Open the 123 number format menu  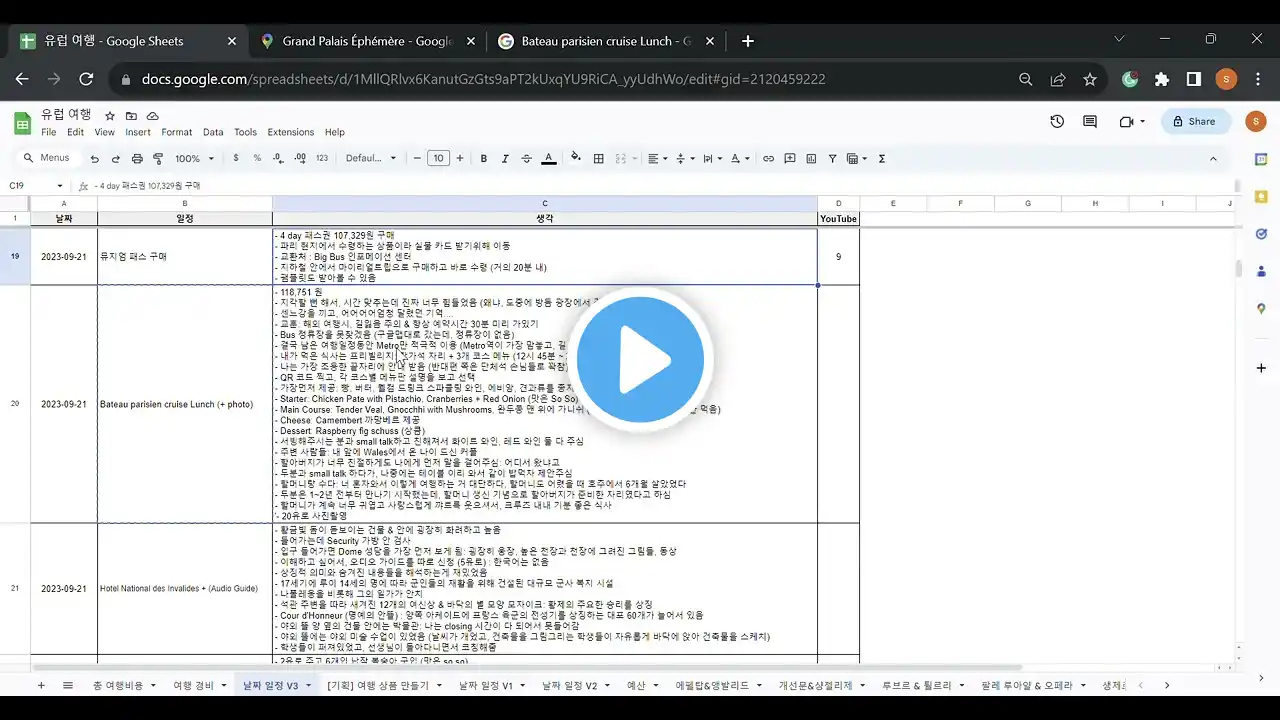point(322,158)
